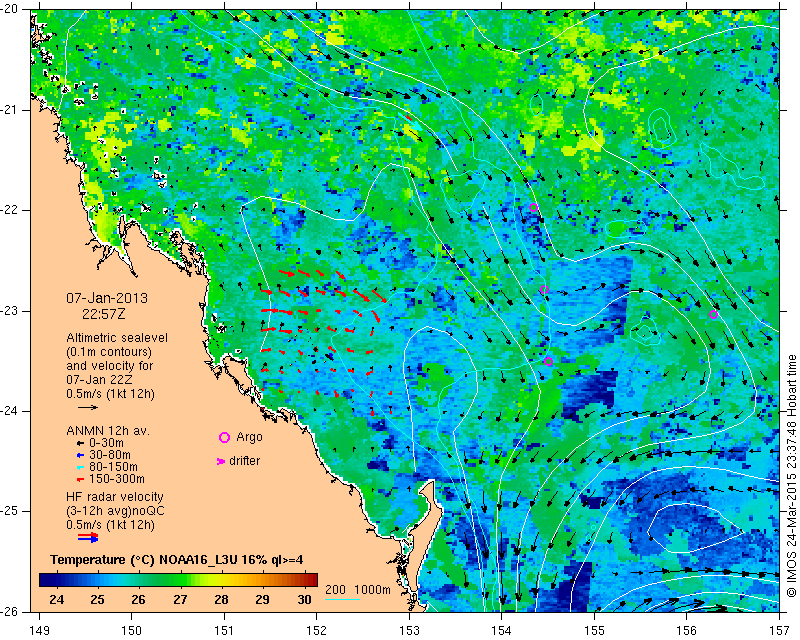Screen dimensions: 800x640
Task: Click the Argo float marker near latitude -22
Action: pos(534,207)
